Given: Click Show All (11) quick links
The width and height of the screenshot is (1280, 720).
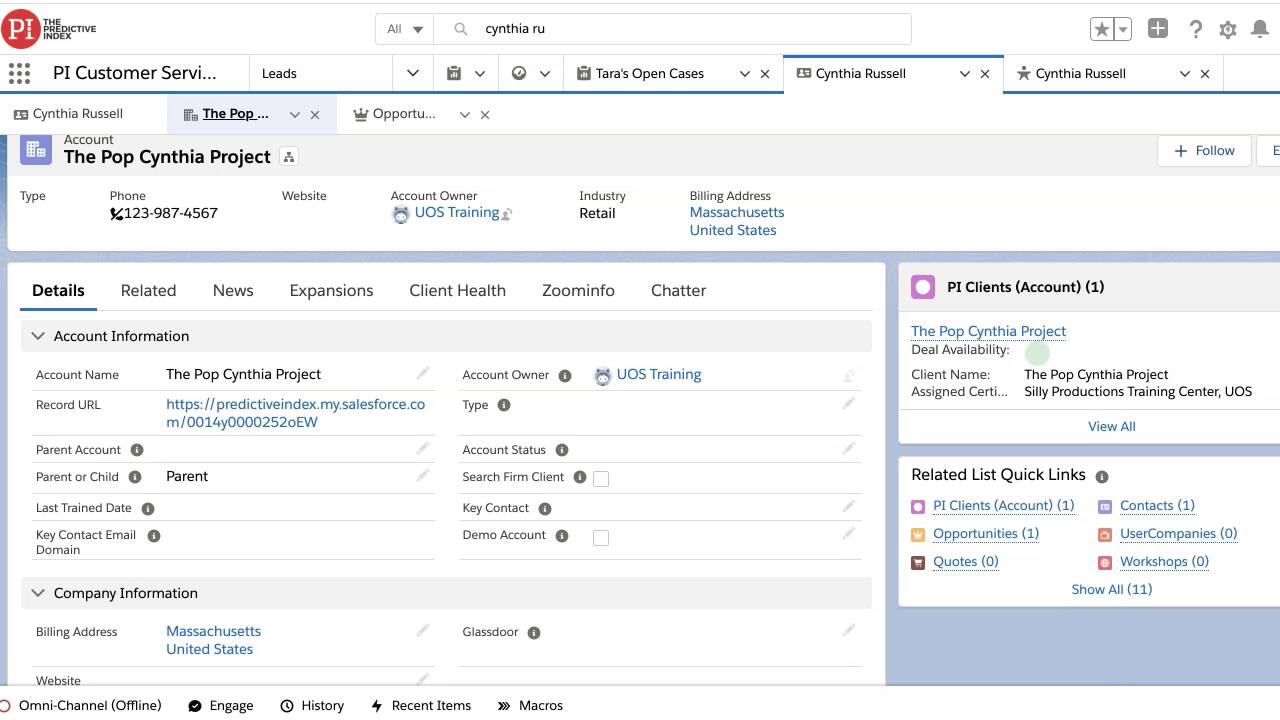Looking at the screenshot, I should (x=1112, y=589).
